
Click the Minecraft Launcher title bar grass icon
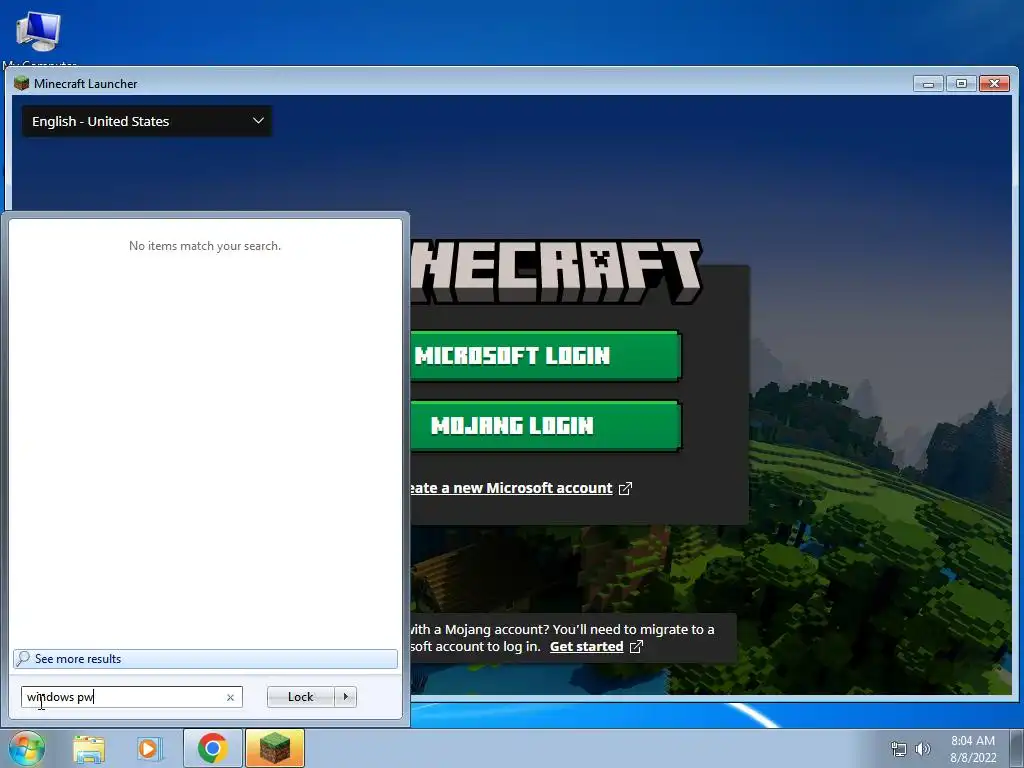click(x=22, y=83)
